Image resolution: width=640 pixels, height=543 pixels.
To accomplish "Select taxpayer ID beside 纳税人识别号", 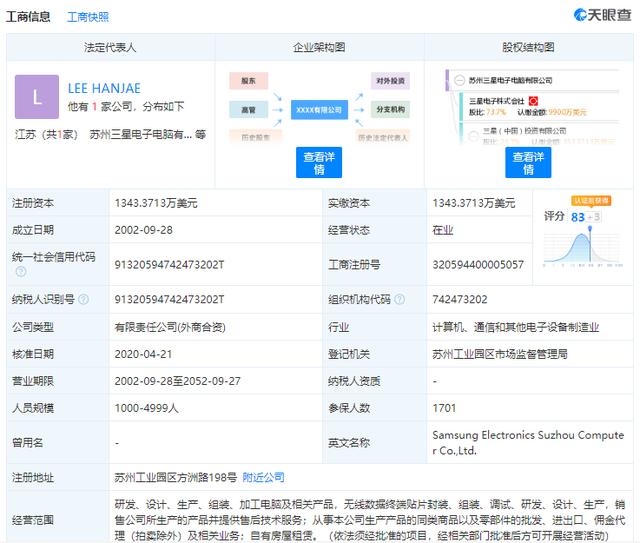I will tap(169, 299).
